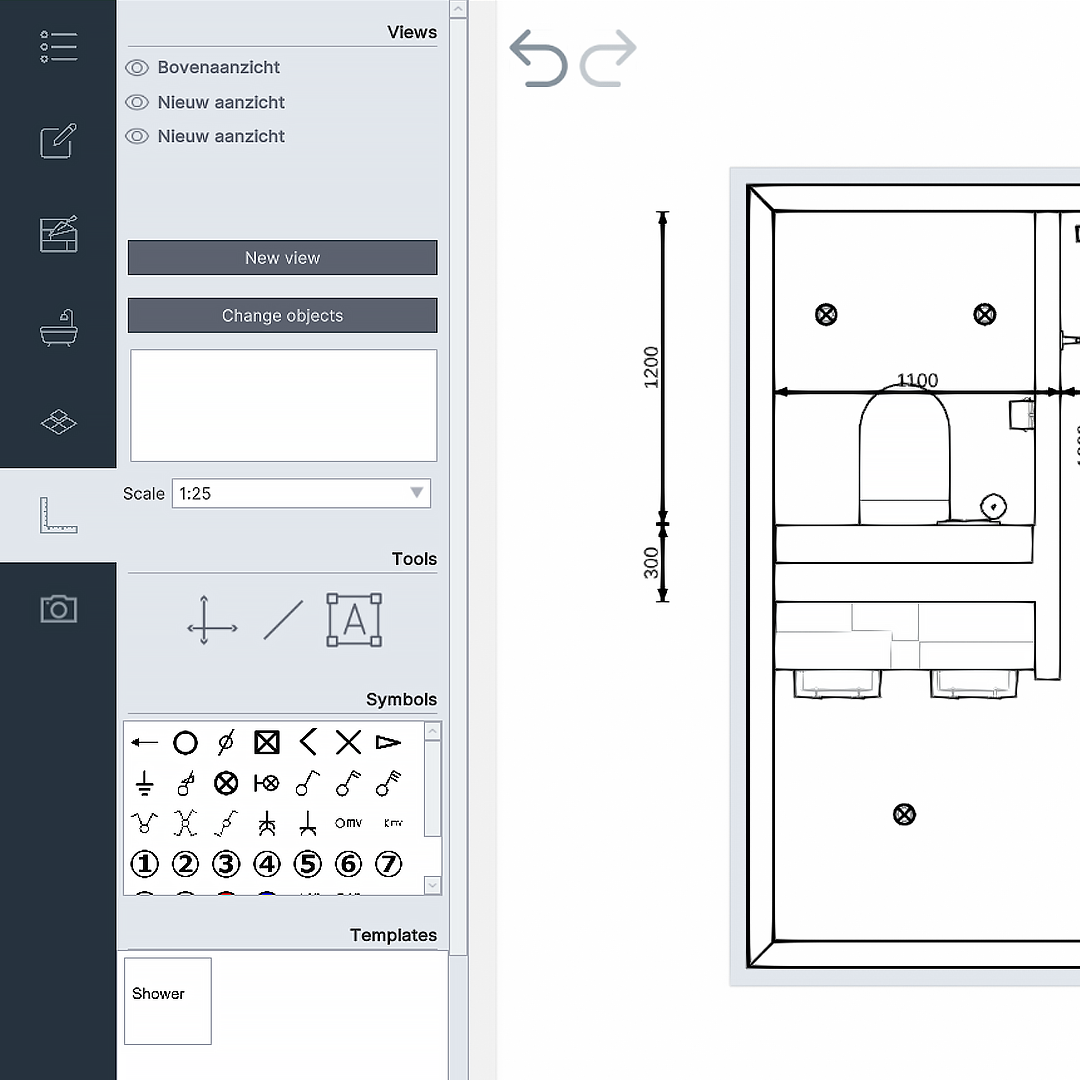1080x1080 pixels.
Task: Toggle the eye icon on the second Nieuw aanzicht
Action: 137,136
